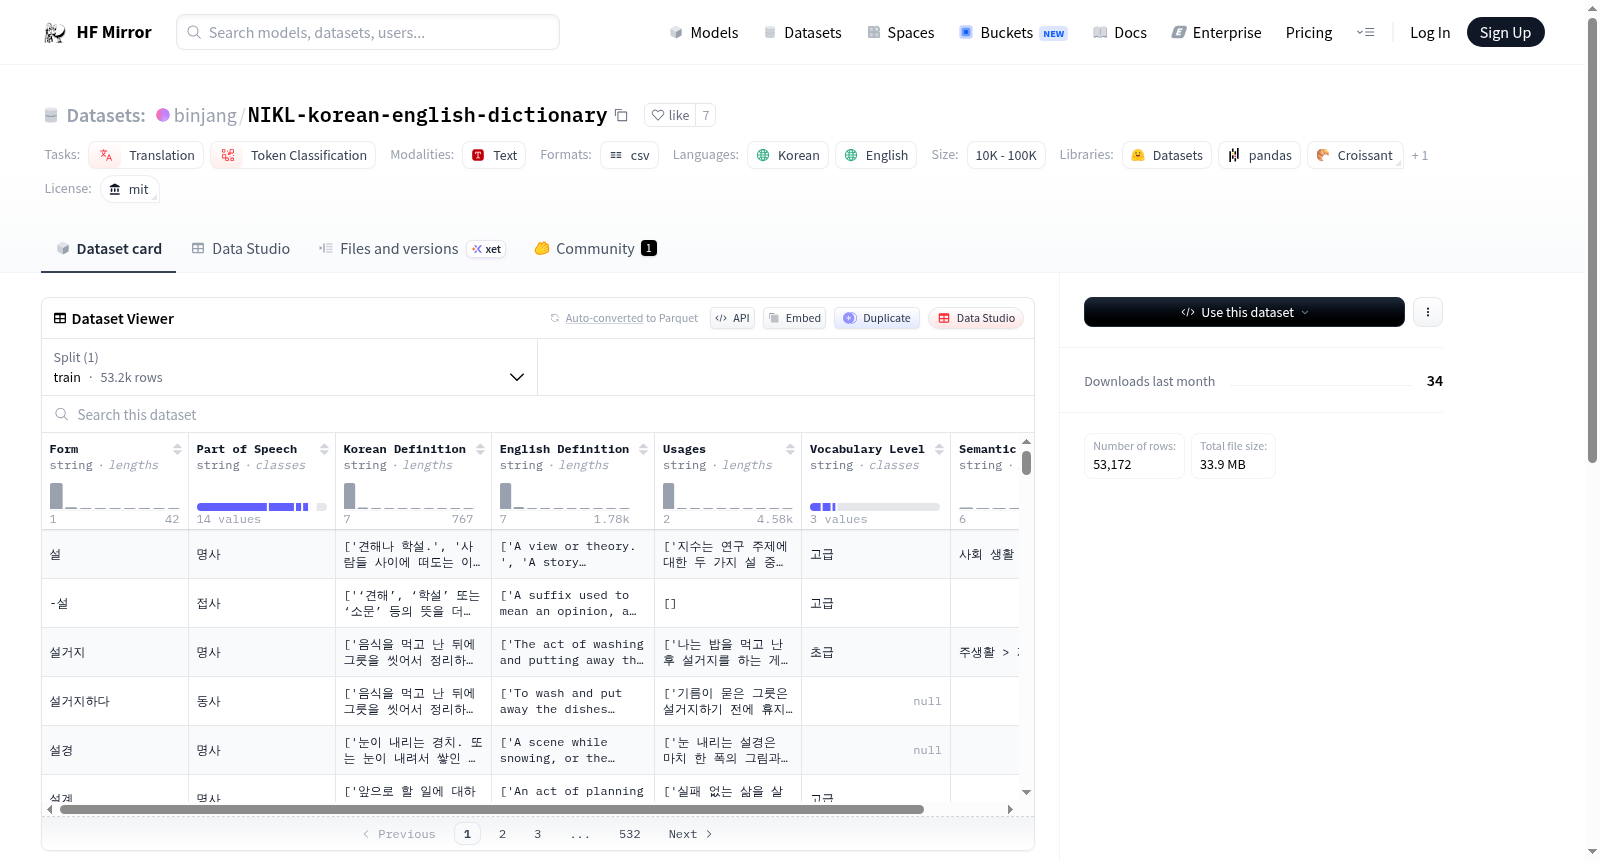
Task: Expand the more navigation menu icon
Action: [1365, 33]
